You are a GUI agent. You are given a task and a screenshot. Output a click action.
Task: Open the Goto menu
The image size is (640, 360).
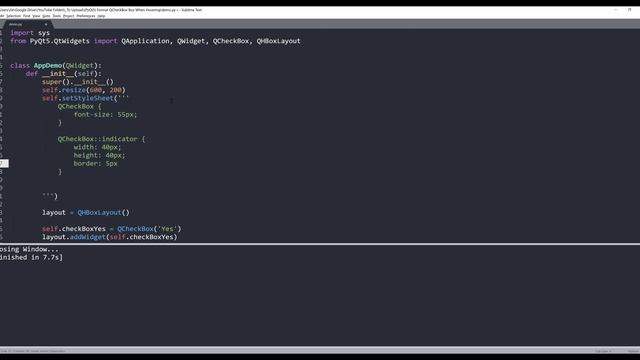click(46, 16)
